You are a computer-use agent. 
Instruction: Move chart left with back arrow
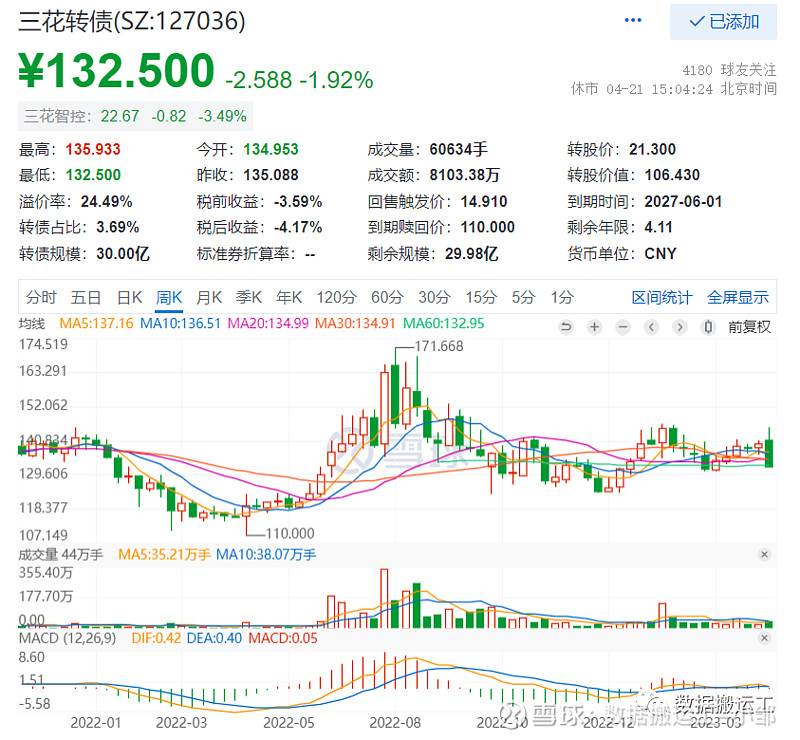651,327
